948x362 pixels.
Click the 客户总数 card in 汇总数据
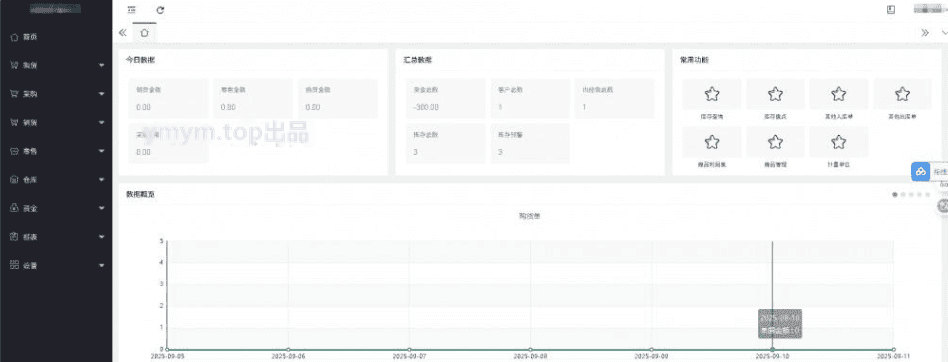point(530,99)
